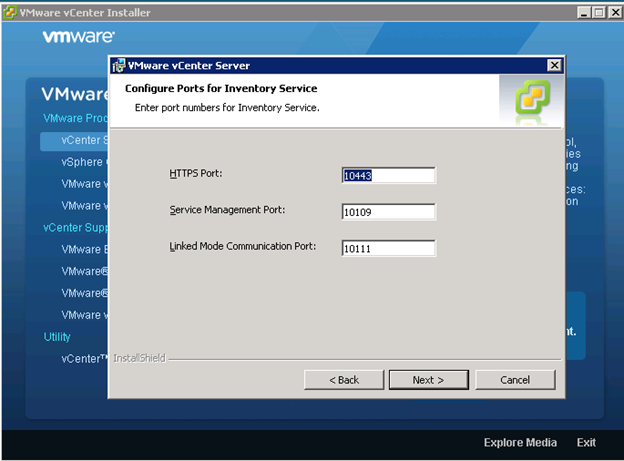Viewport: 624px width, 461px height.
Task: Click the Utility heading in the installer
Action: point(57,337)
